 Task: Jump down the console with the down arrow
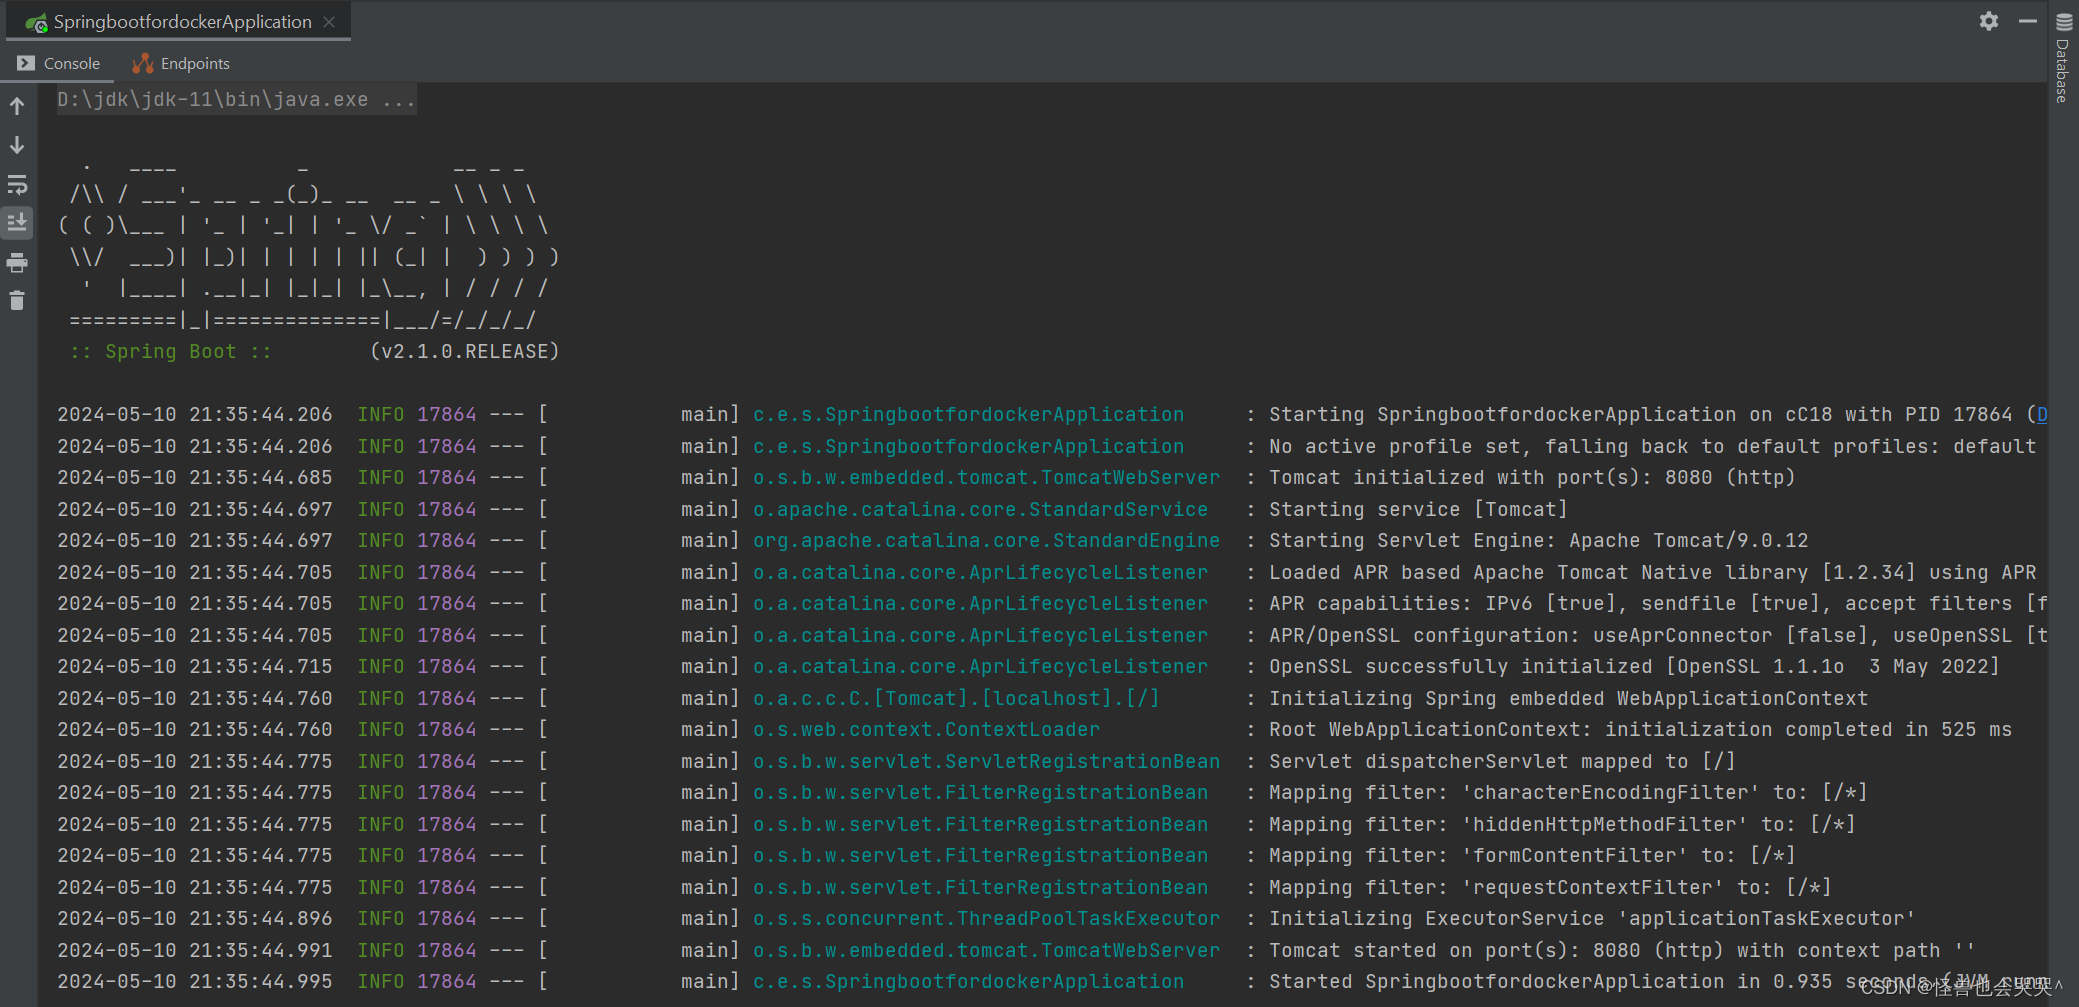(17, 145)
